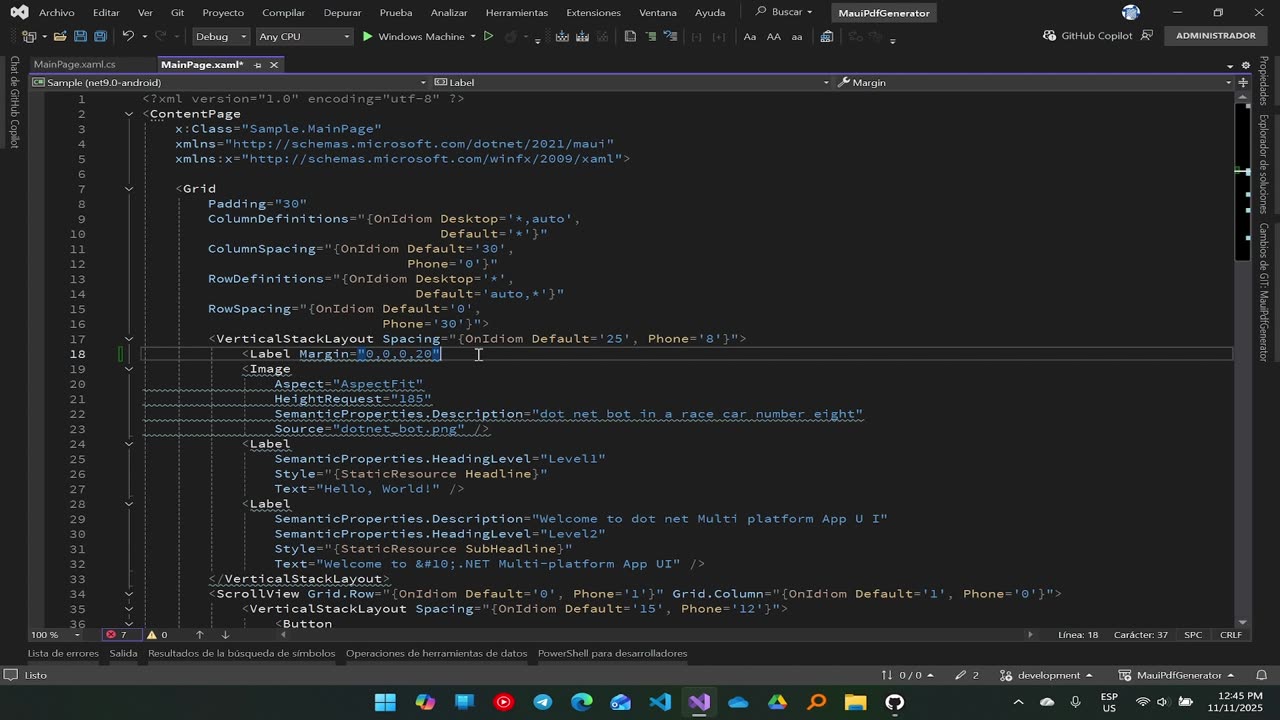1280x720 pixels.
Task: Go to previous issue with the up arrow
Action: (x=199, y=634)
